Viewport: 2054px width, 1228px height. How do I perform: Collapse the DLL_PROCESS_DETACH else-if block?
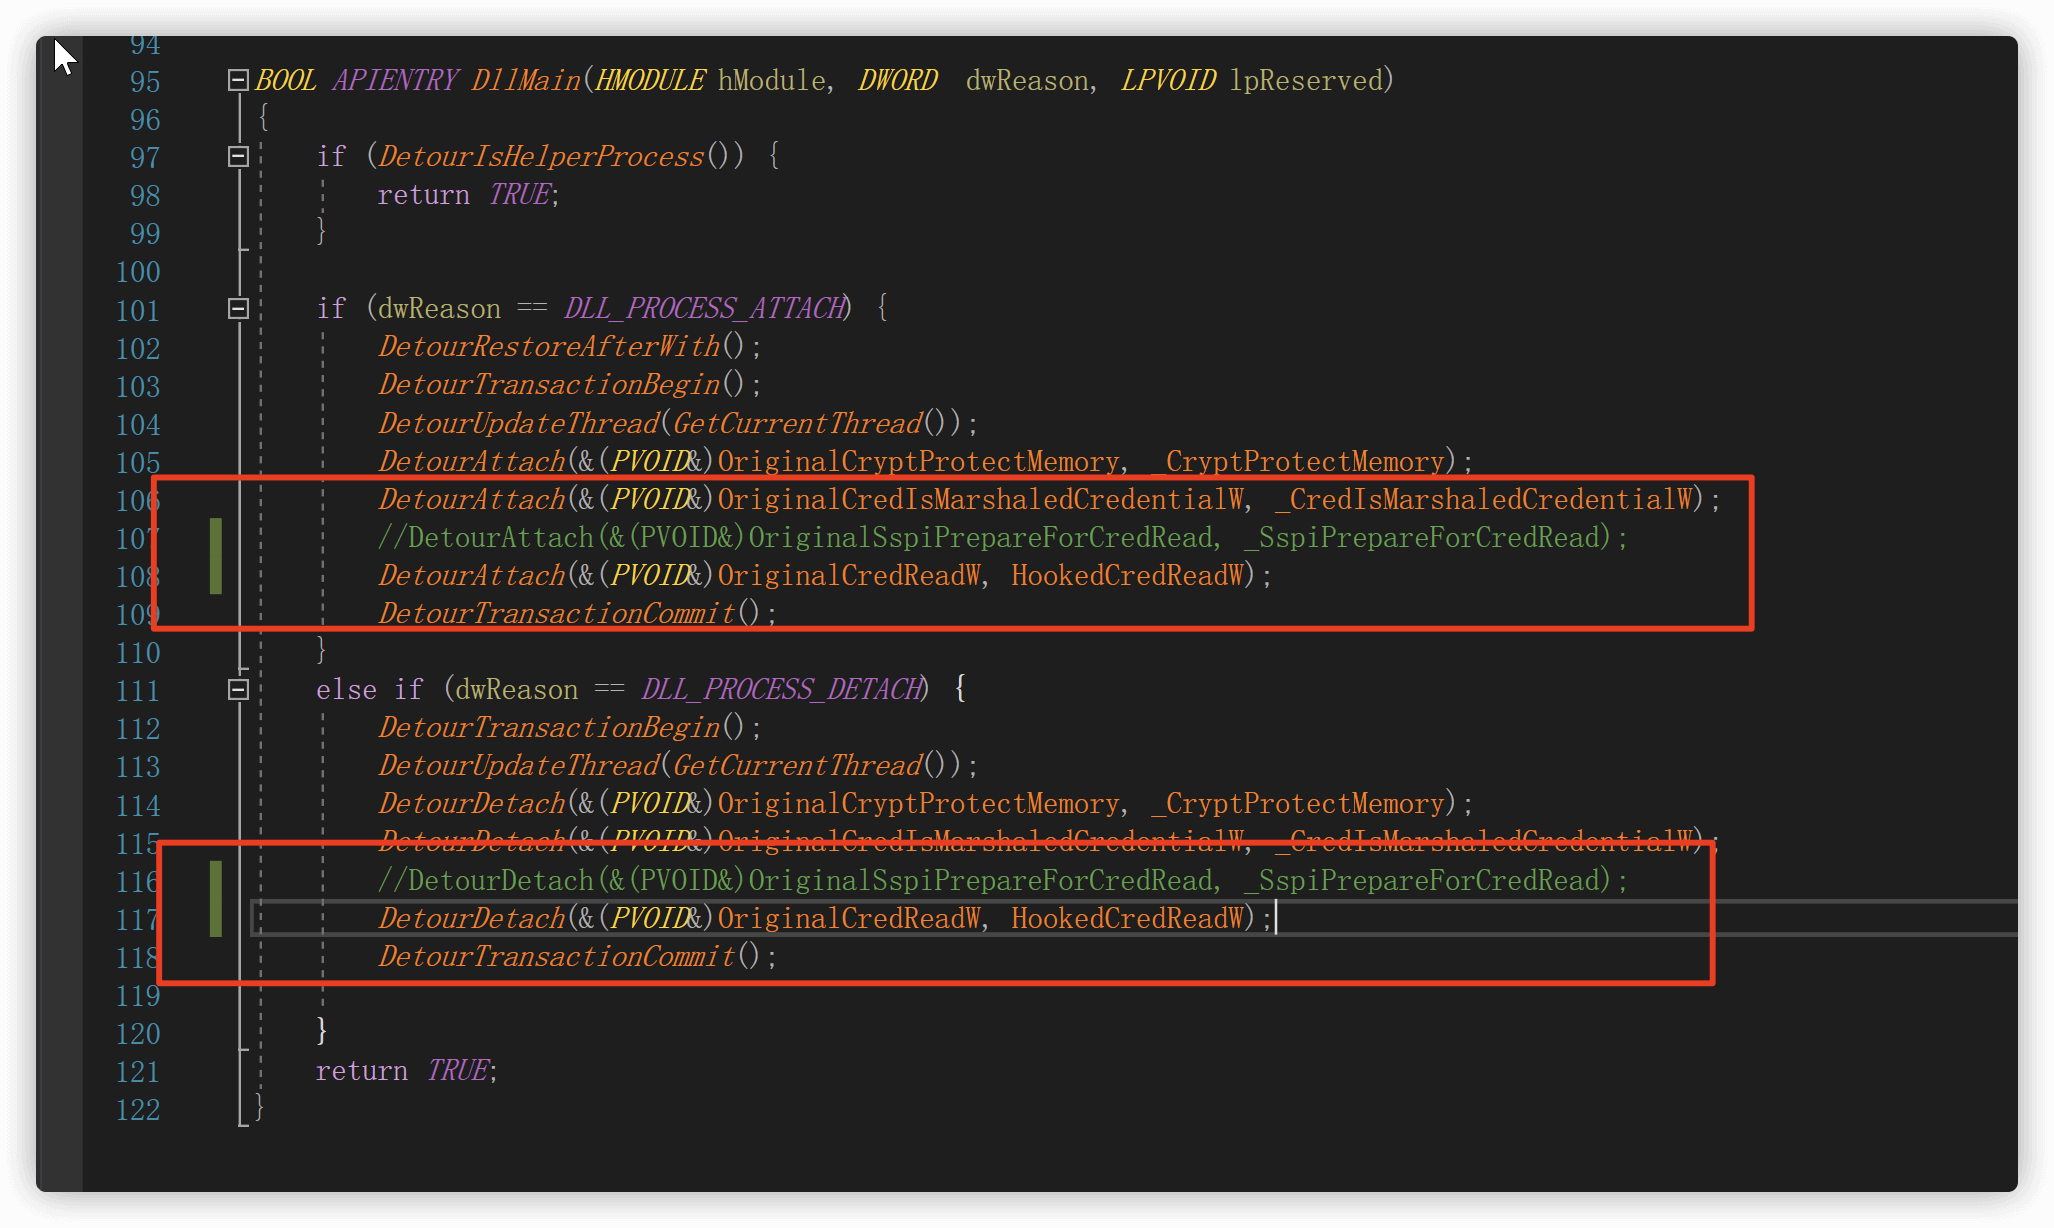(x=238, y=689)
